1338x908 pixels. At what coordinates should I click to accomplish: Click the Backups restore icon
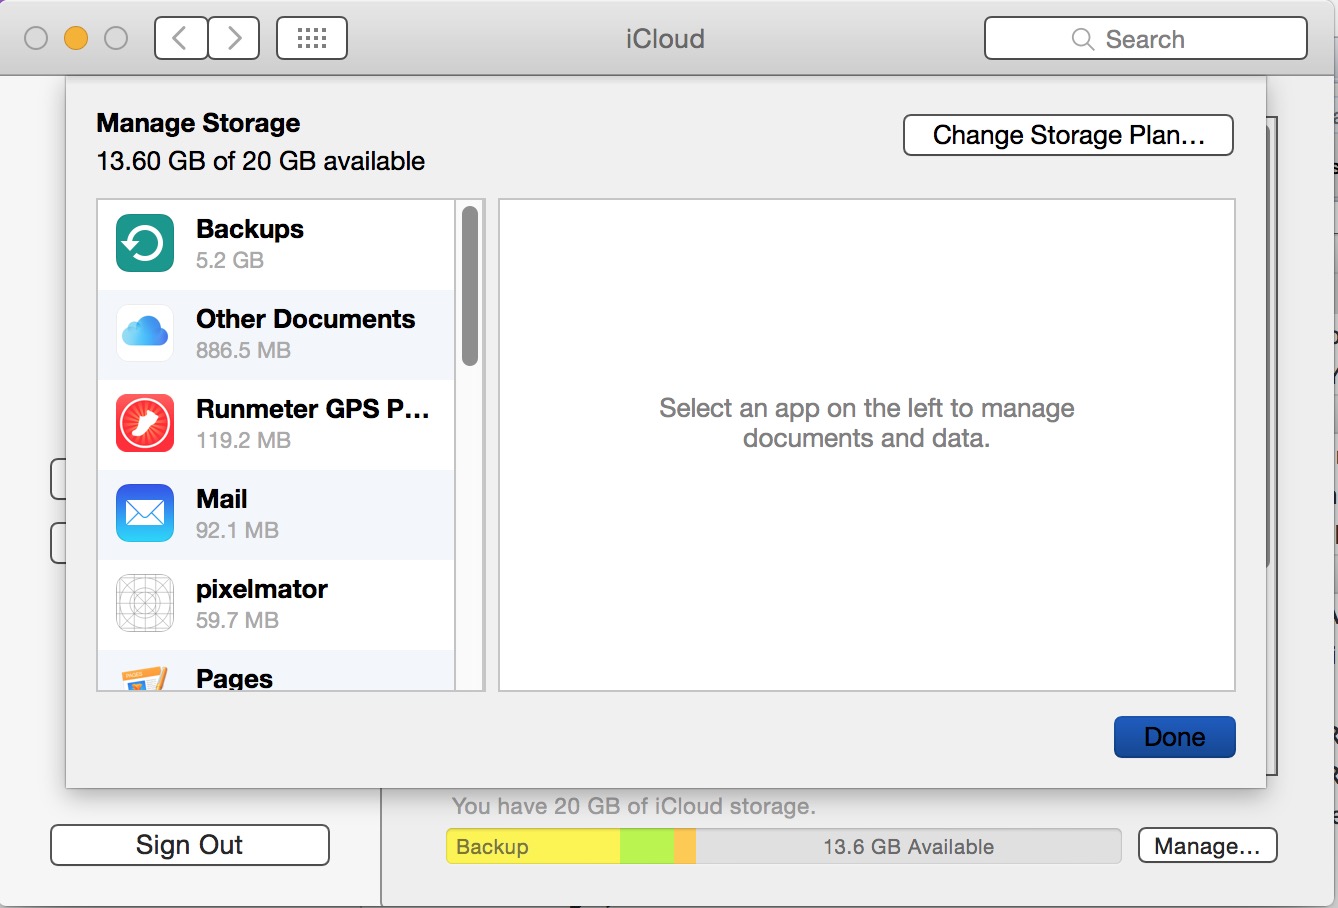click(145, 243)
